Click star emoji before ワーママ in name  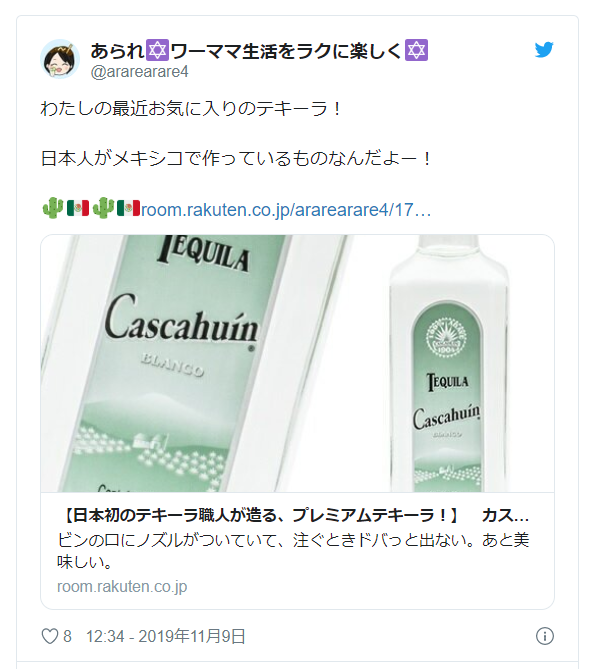coord(157,51)
